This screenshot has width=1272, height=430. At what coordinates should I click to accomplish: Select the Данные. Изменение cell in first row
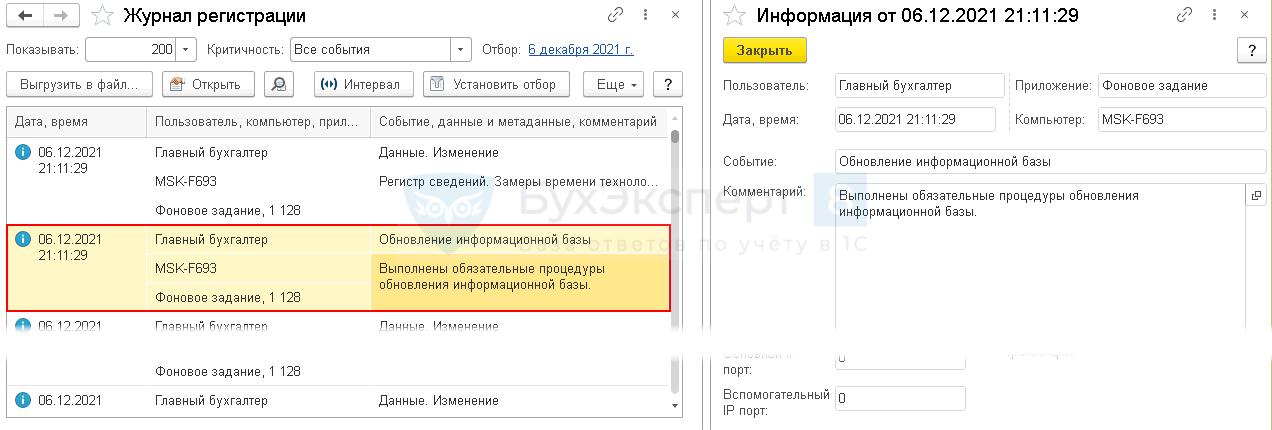tap(517, 152)
